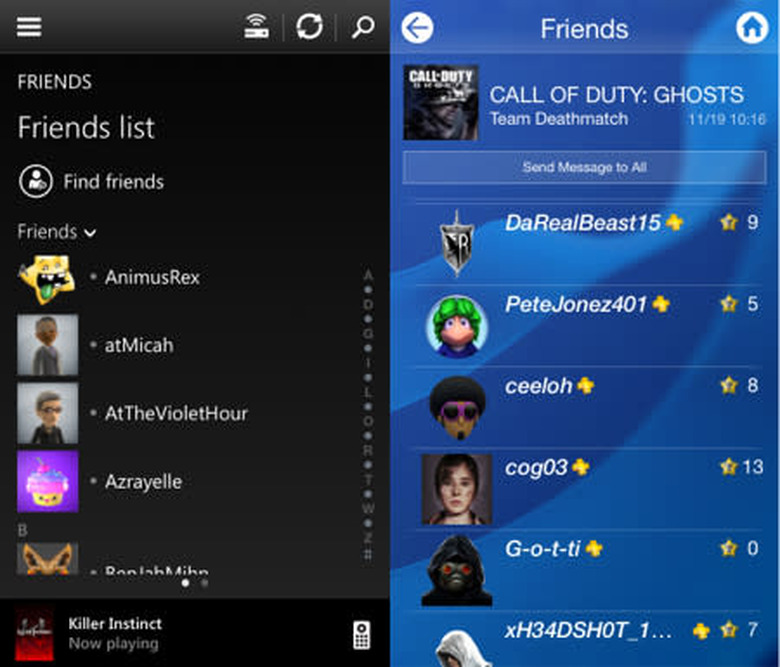Viewport: 780px width, 667px height.
Task: Tap the Find friends person icon
Action: point(35,181)
